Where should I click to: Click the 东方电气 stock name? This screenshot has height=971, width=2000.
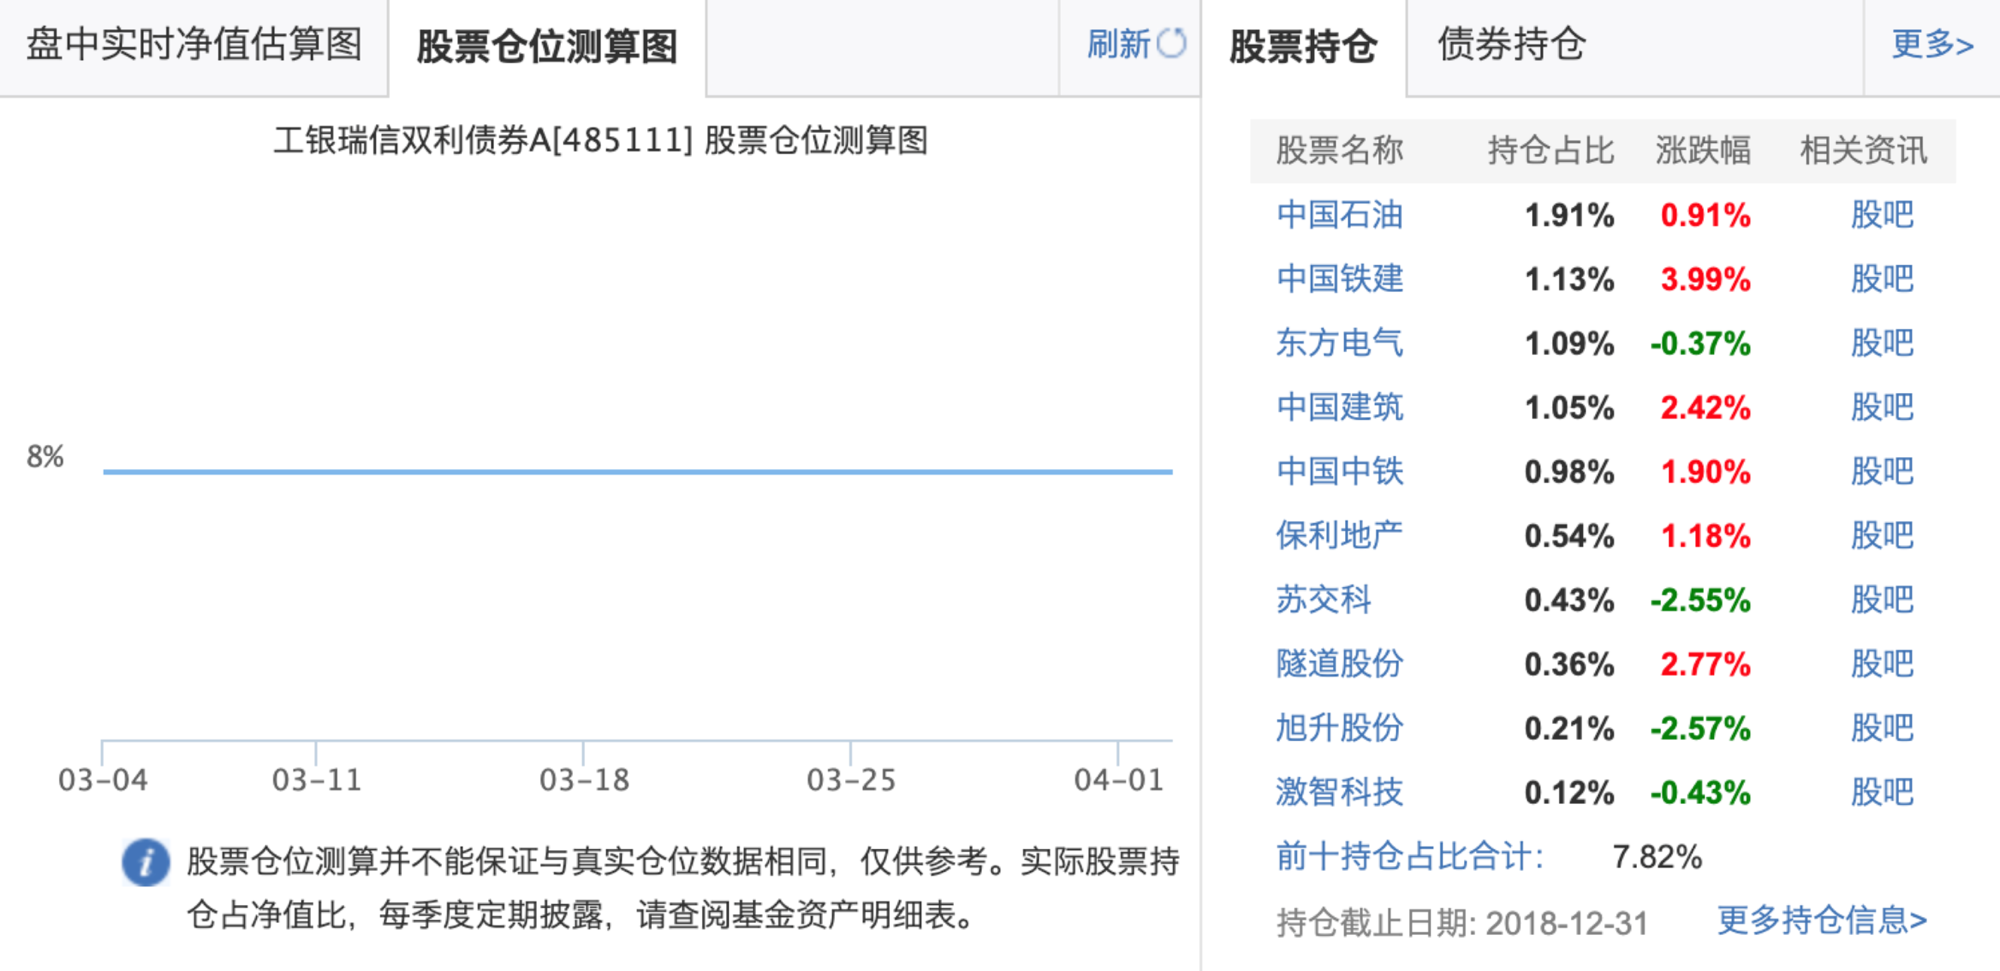pos(1339,343)
